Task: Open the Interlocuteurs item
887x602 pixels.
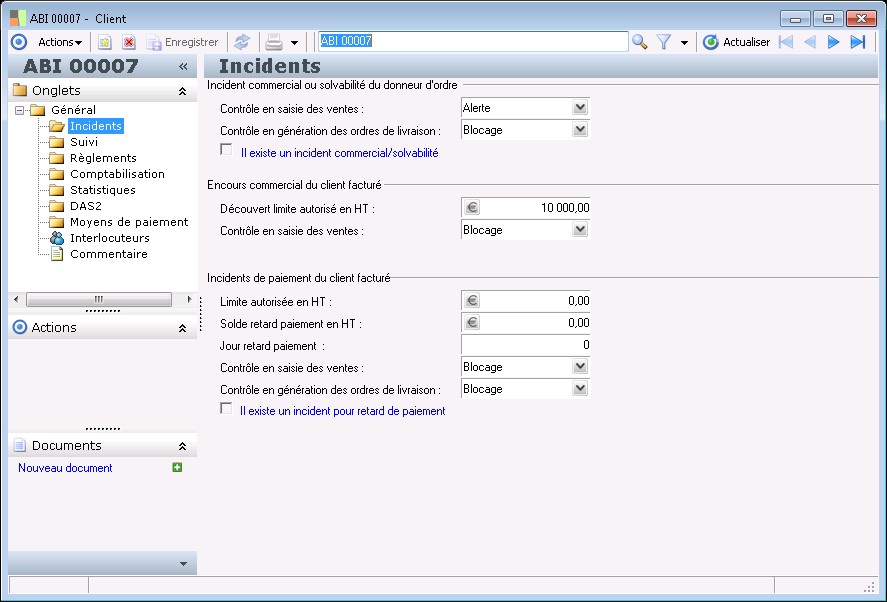Action: tap(110, 238)
